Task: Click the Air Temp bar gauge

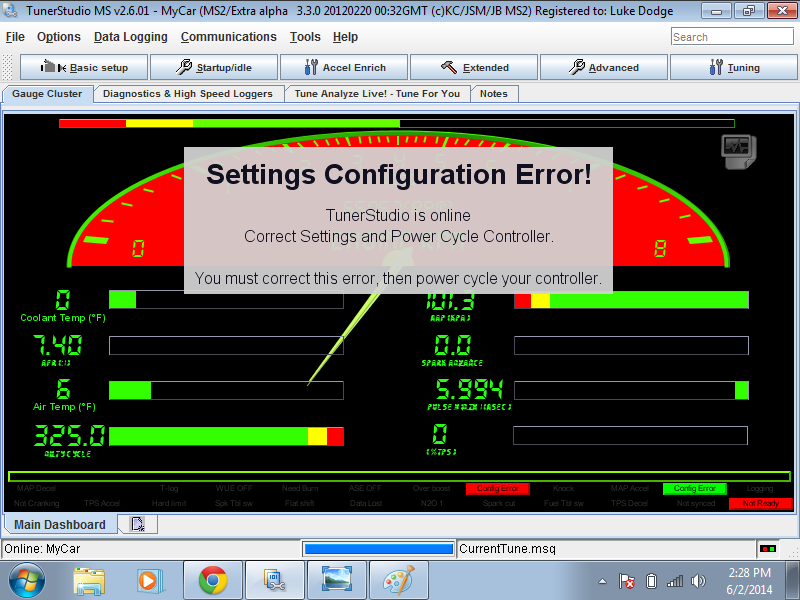Action: (226, 390)
